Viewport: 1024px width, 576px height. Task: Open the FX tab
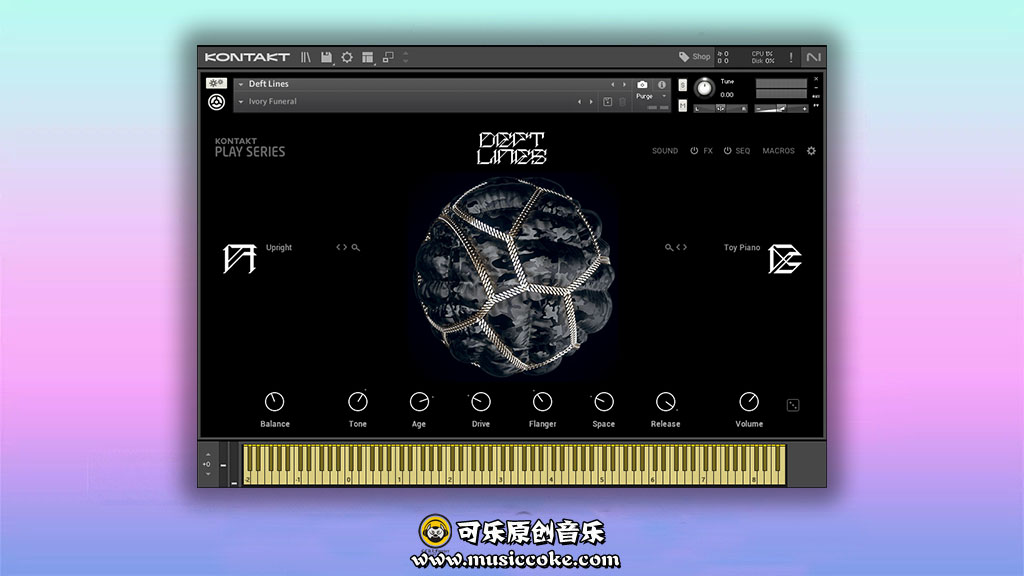[x=708, y=151]
